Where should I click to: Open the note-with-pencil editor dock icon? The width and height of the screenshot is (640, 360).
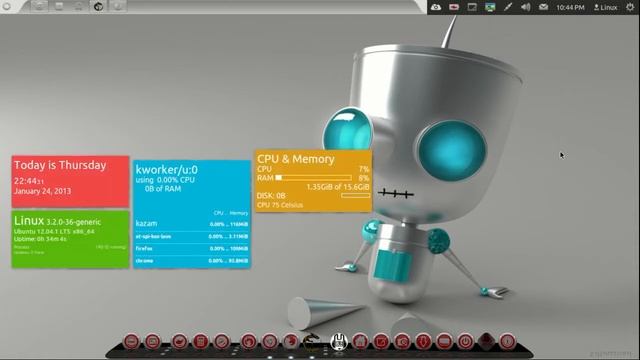381,341
